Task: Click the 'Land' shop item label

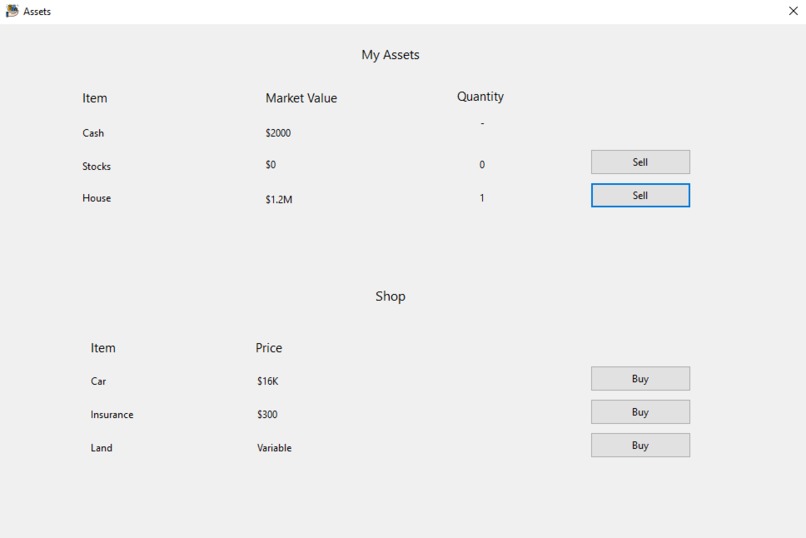Action: pyautogui.click(x=101, y=448)
